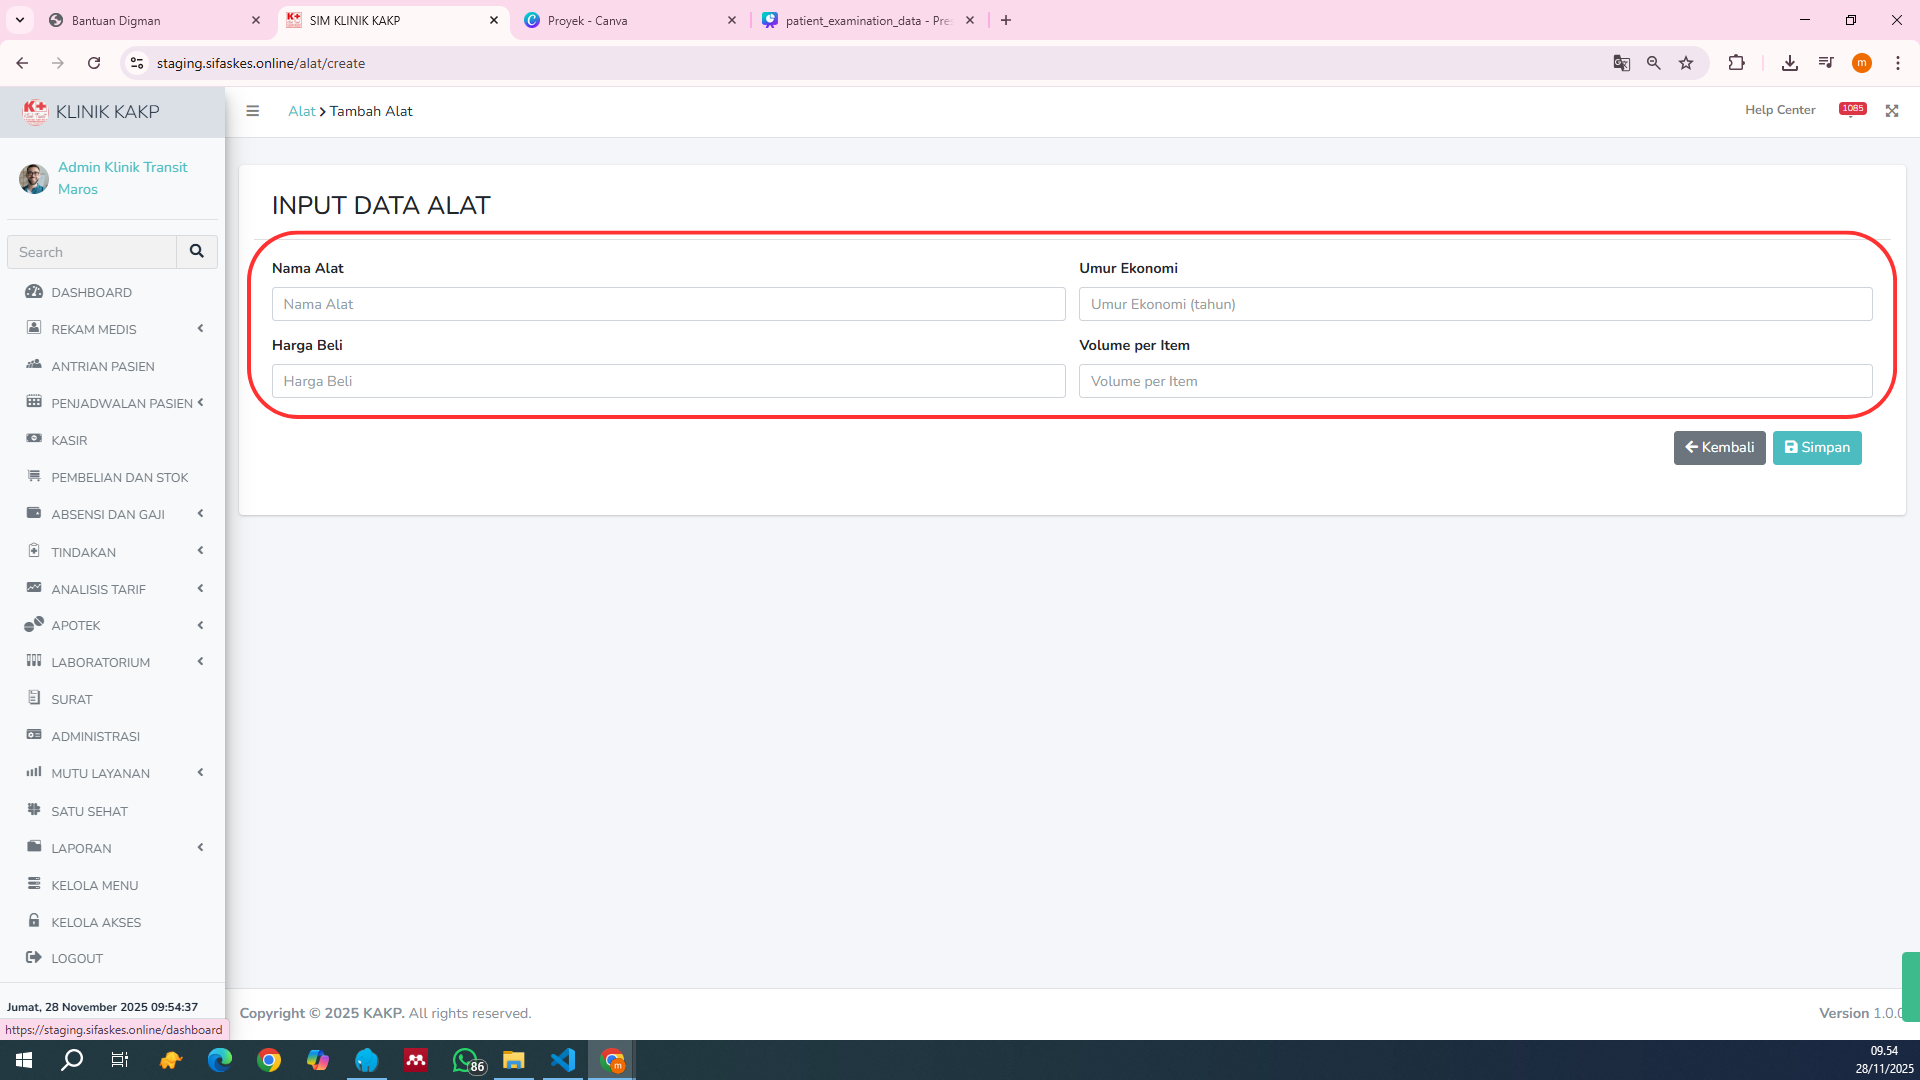This screenshot has height=1080, width=1920.
Task: Click the Nama Alat input field
Action: [668, 304]
